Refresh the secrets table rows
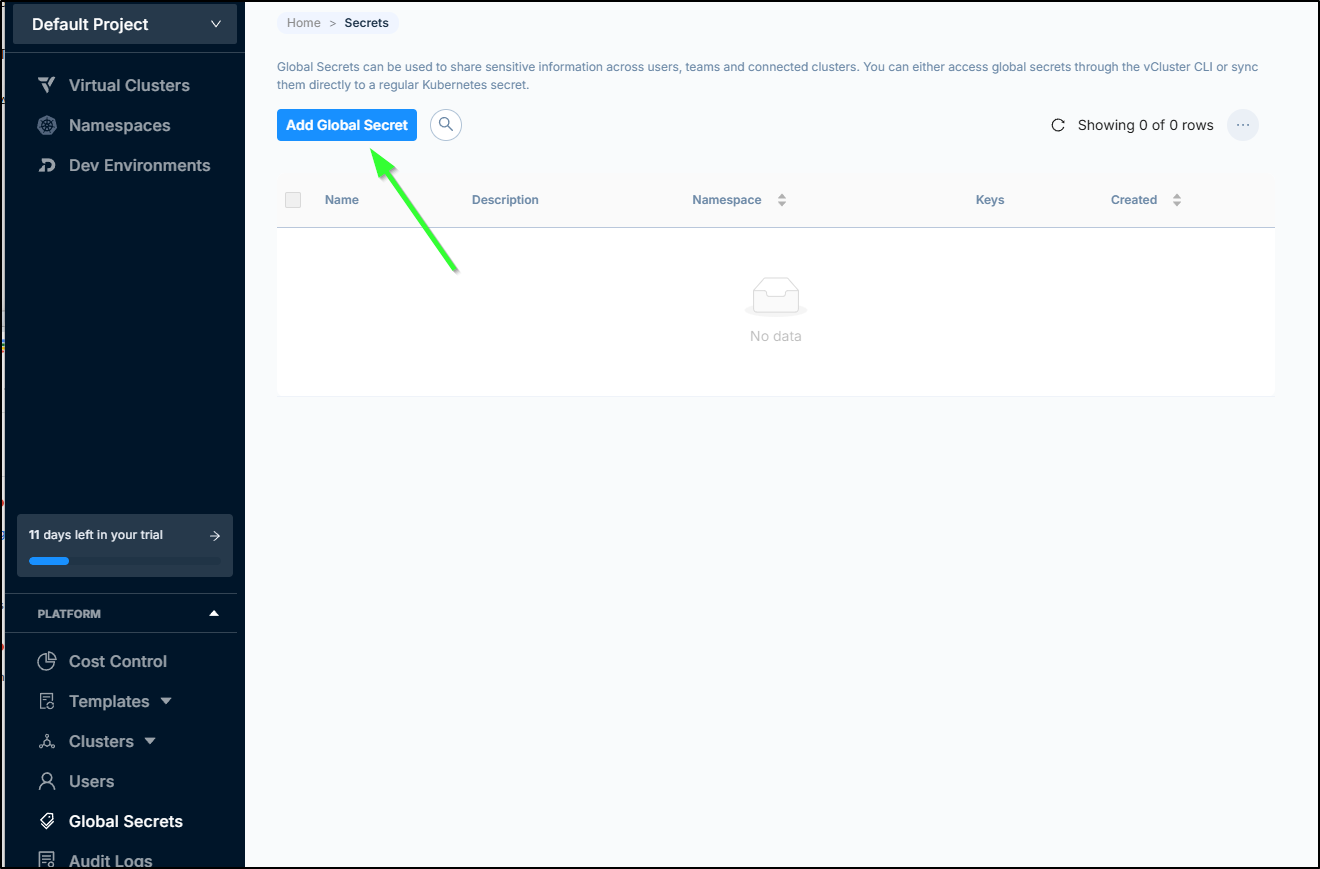The width and height of the screenshot is (1320, 869). [x=1058, y=125]
